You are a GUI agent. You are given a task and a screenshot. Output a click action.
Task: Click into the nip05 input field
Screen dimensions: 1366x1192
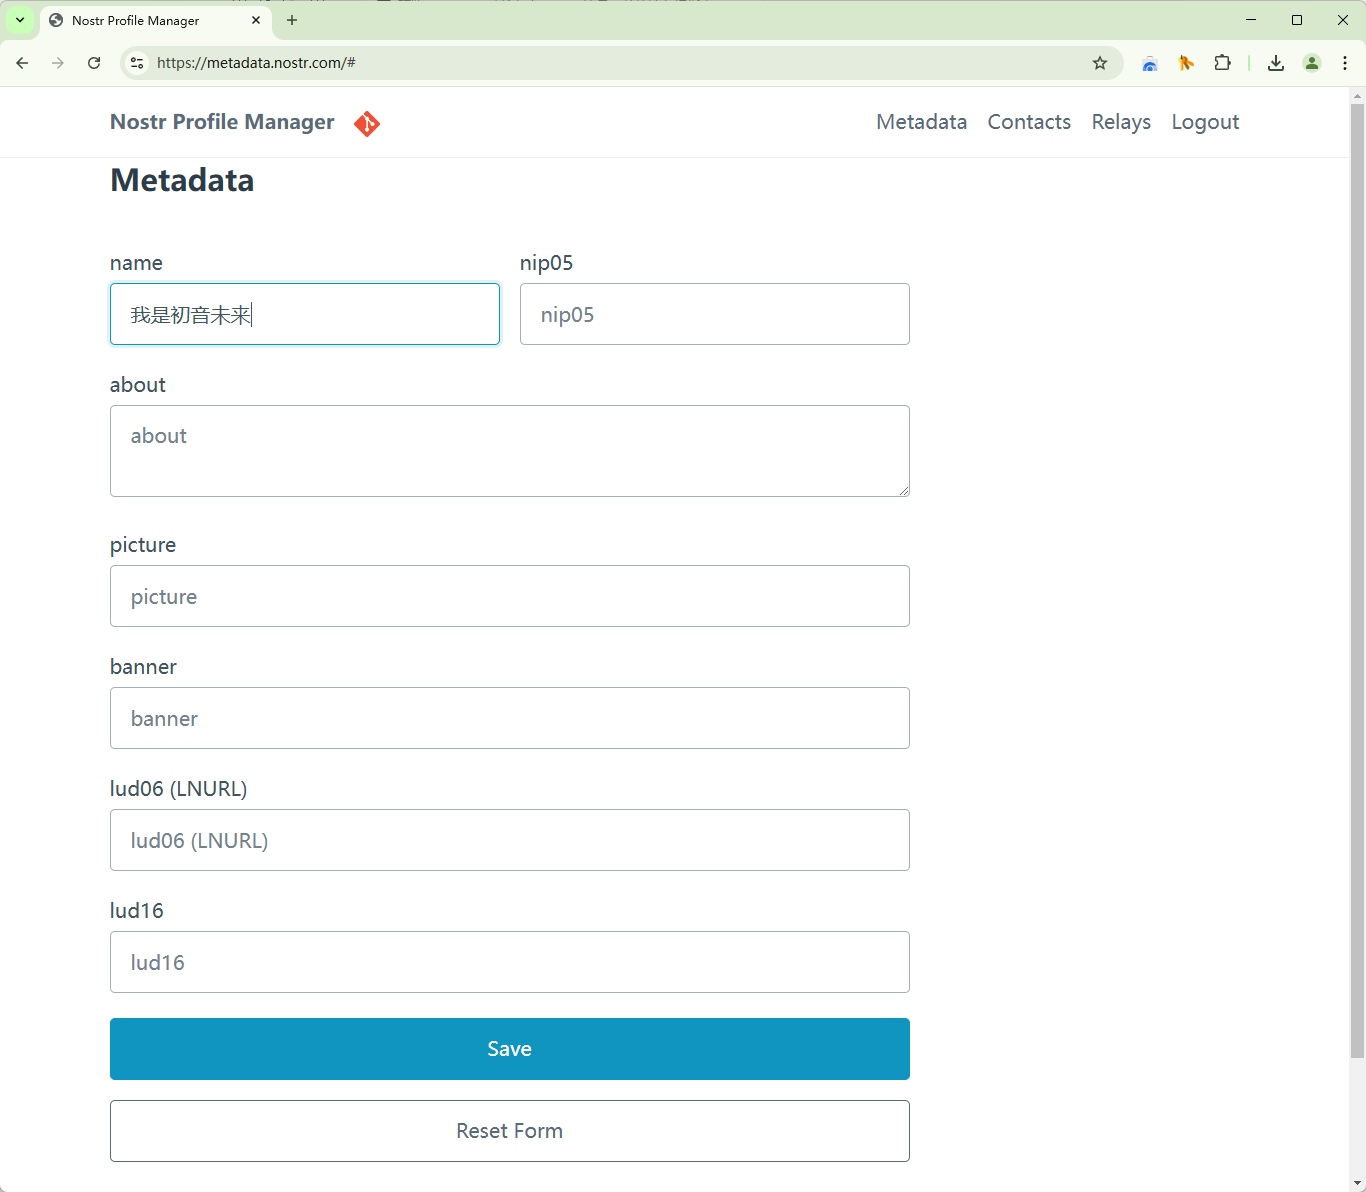pos(714,314)
